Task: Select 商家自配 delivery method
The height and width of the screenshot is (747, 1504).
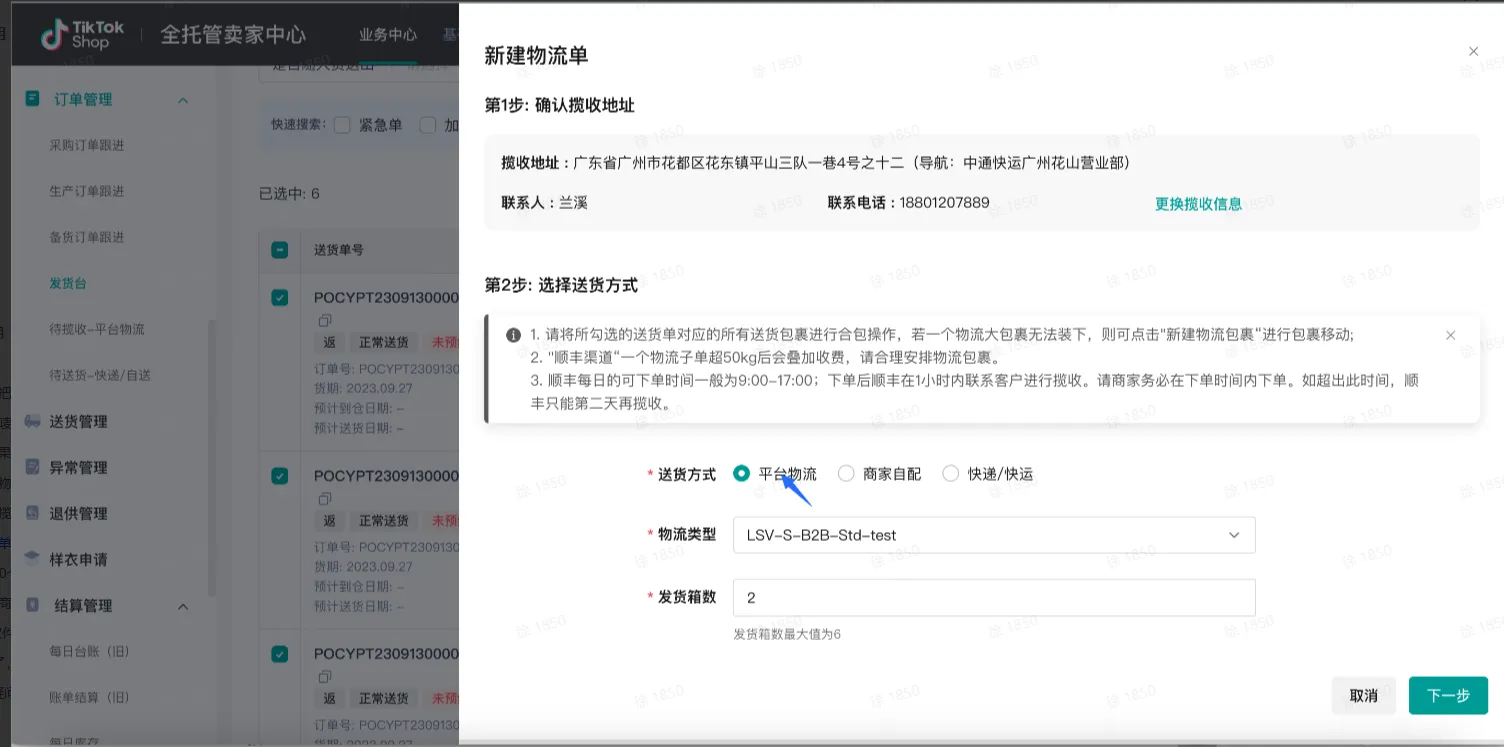Action: pyautogui.click(x=846, y=474)
